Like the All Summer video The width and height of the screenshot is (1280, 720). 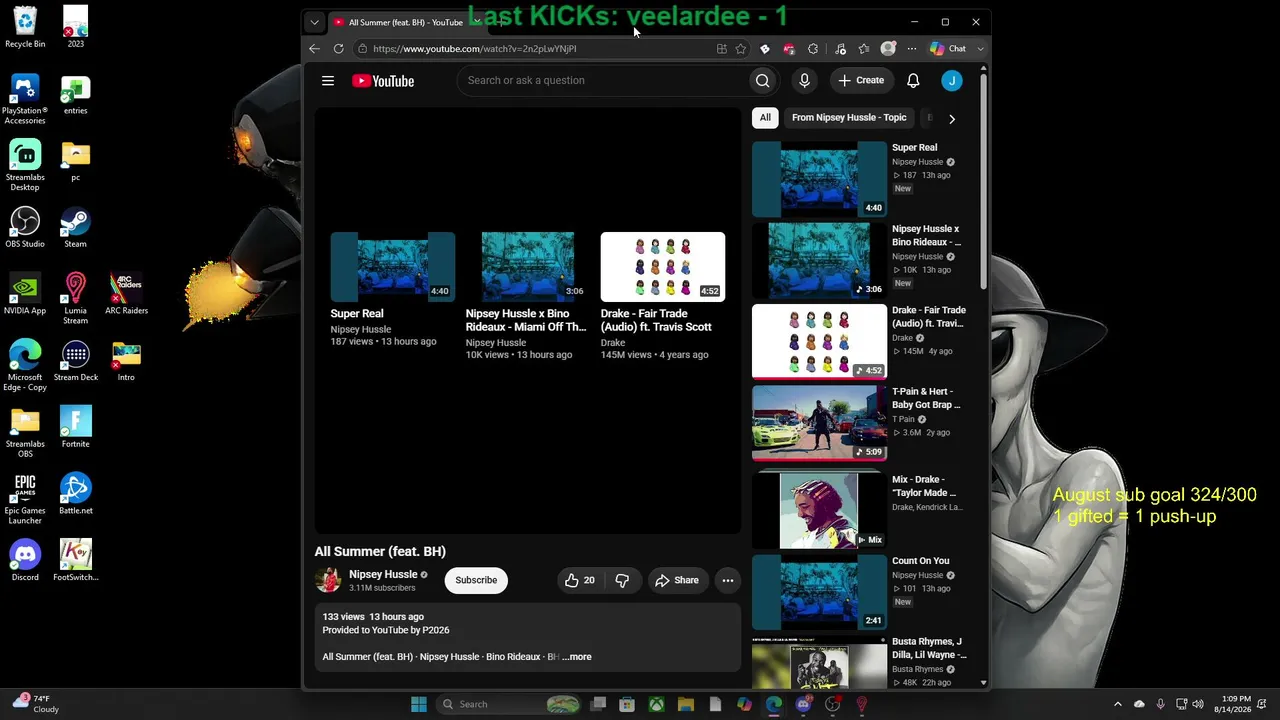pos(580,580)
